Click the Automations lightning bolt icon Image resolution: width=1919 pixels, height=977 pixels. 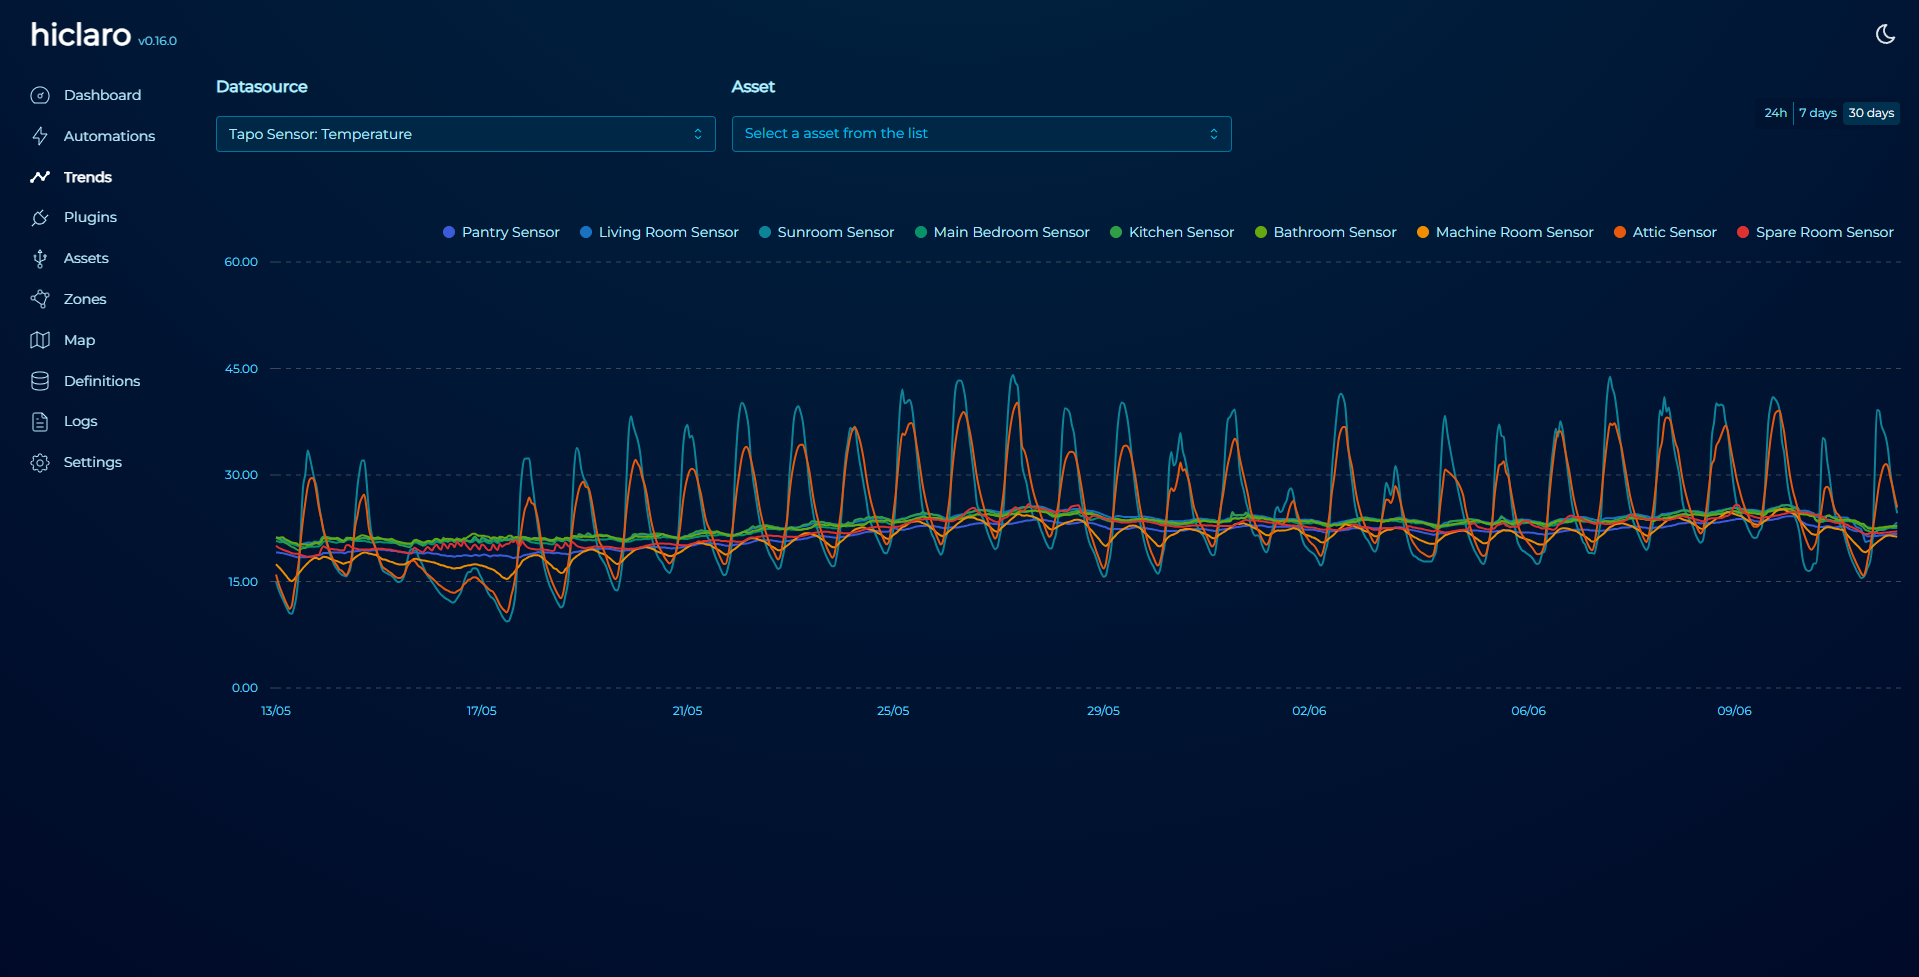click(40, 136)
